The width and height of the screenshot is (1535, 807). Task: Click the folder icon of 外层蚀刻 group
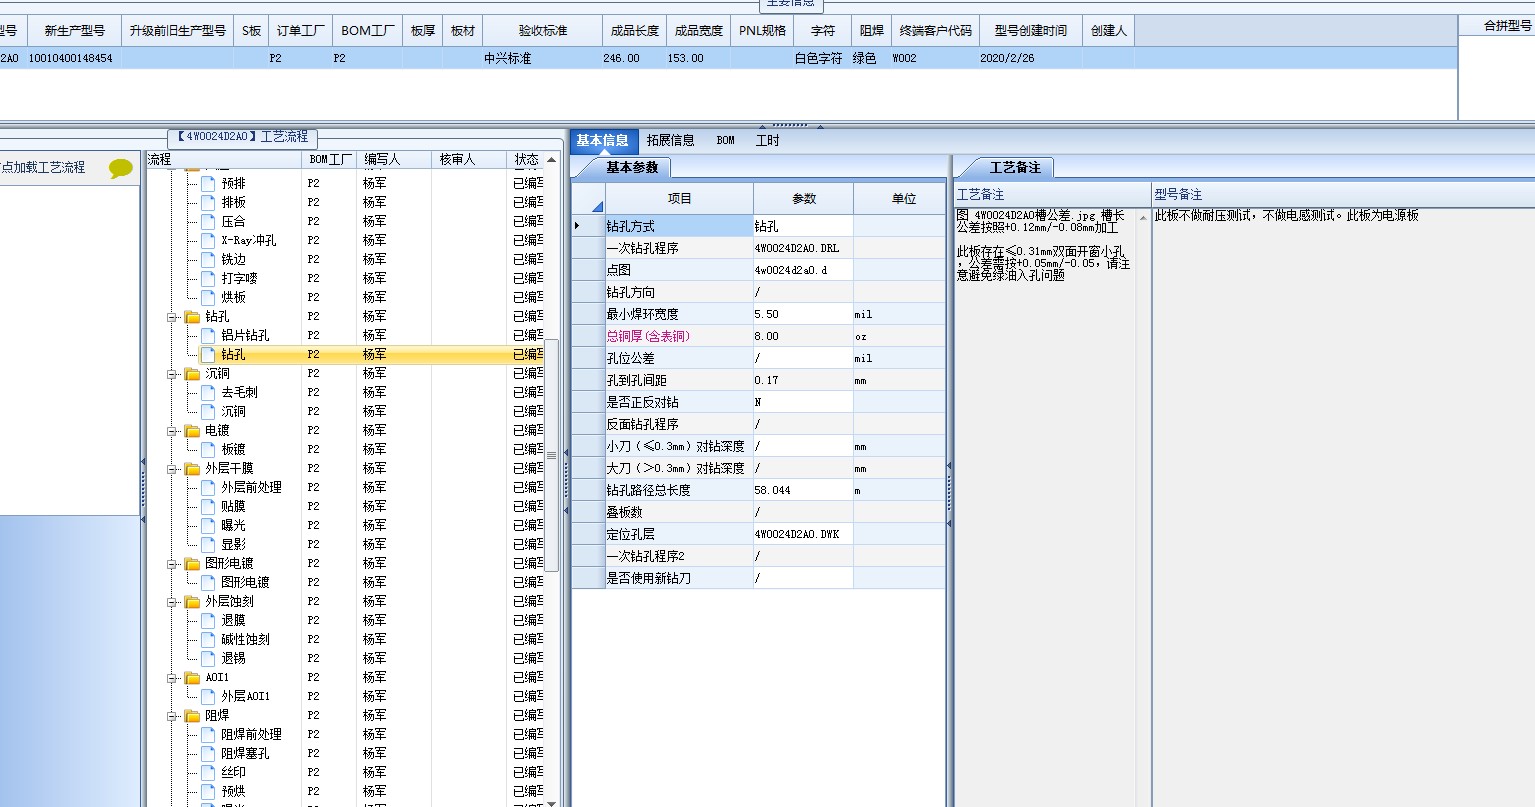(x=192, y=602)
